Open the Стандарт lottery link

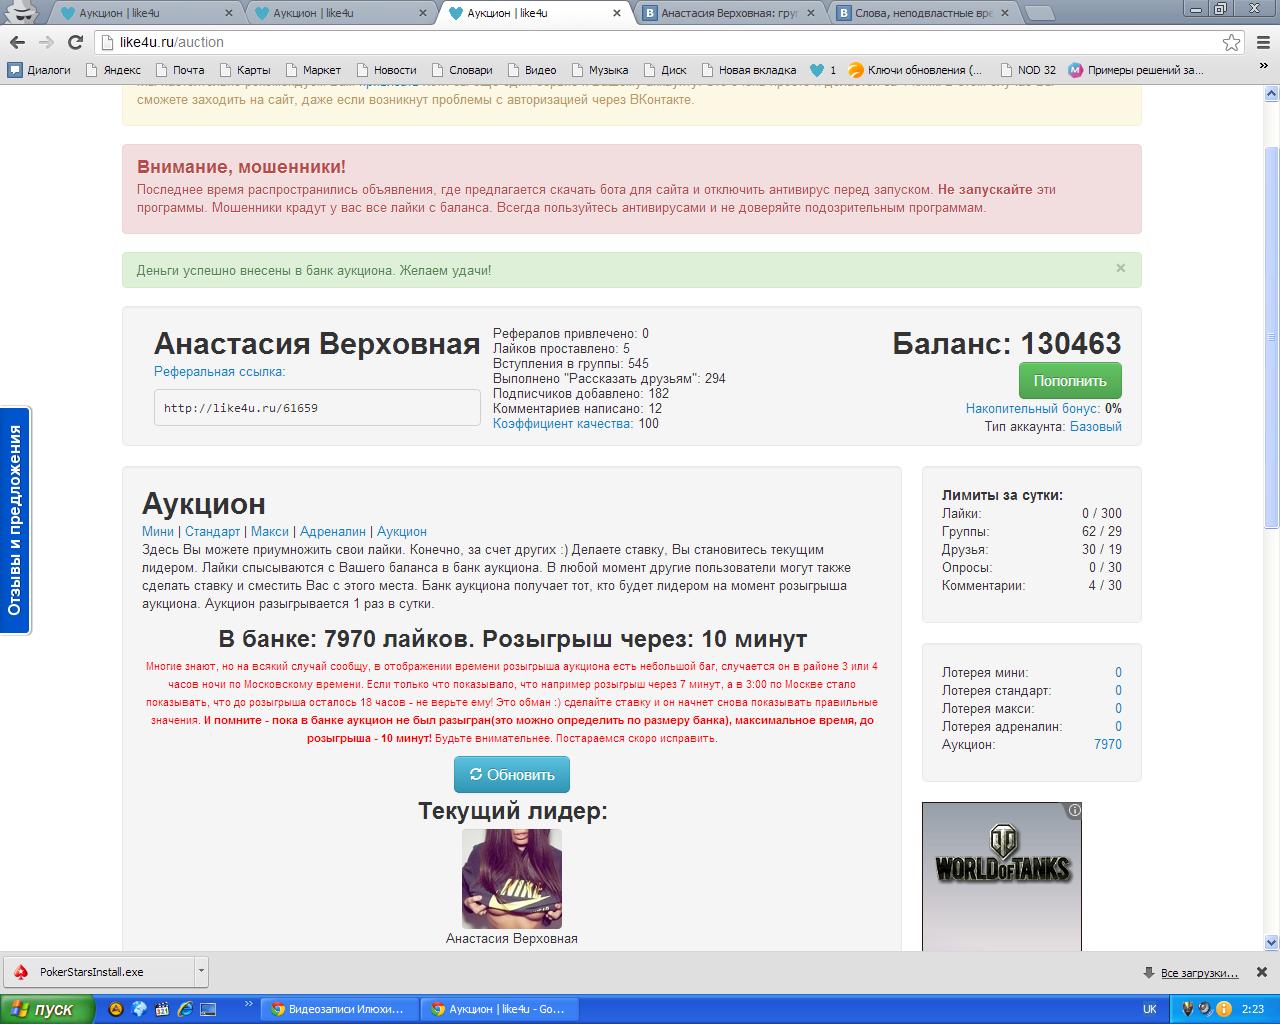[x=212, y=531]
